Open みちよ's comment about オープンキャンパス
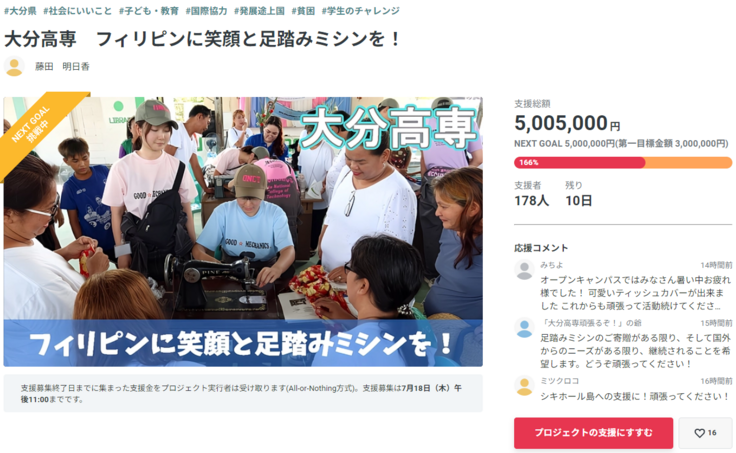Viewport: 736px width, 453px height. tap(636, 293)
